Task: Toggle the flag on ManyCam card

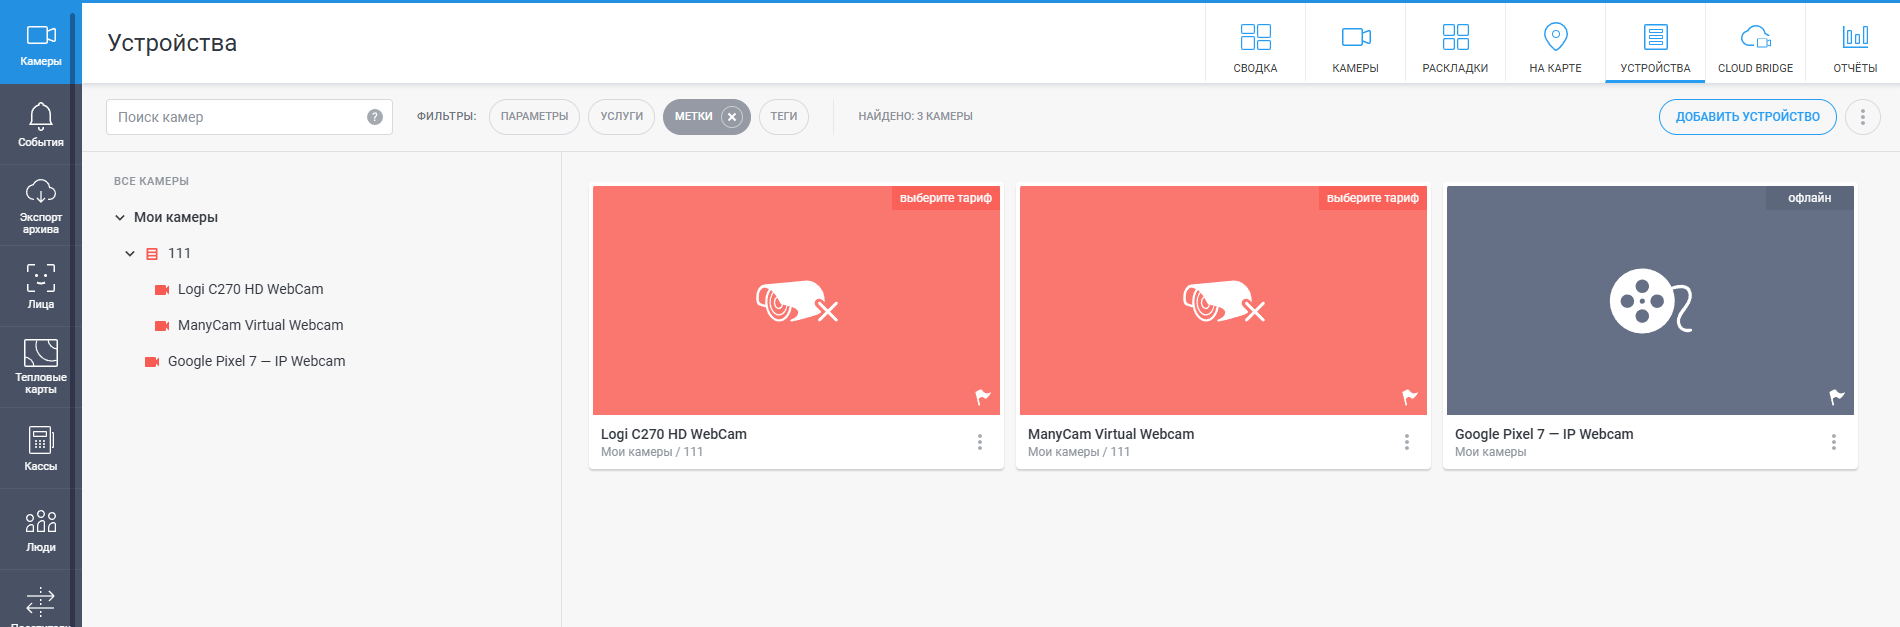Action: click(1410, 397)
